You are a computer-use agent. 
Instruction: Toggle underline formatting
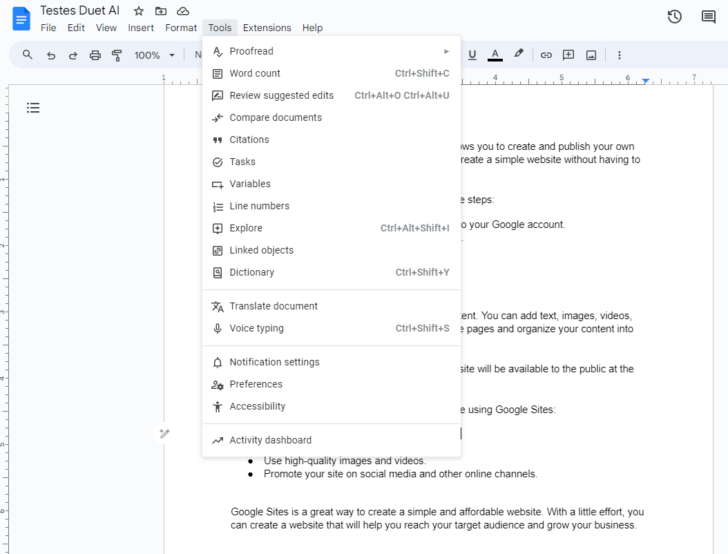[472, 55]
